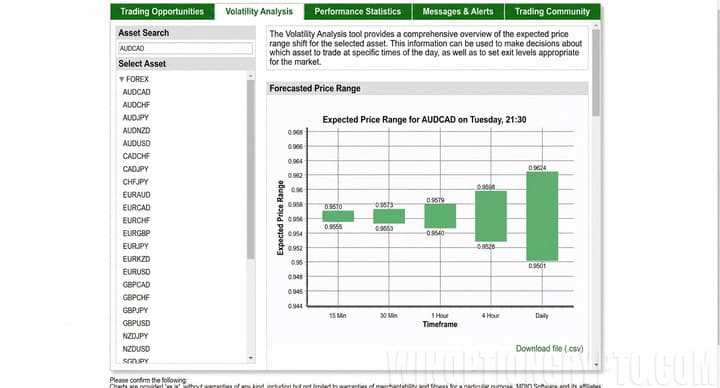Image resolution: width=720 pixels, height=388 pixels.
Task: Click the 30 Min price range bar
Action: tap(389, 216)
